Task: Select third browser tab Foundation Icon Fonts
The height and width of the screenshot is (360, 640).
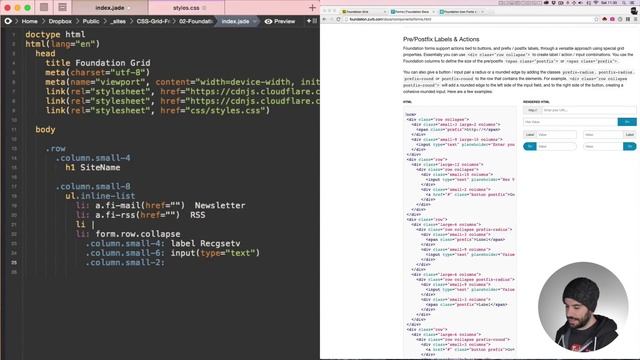Action: point(460,12)
